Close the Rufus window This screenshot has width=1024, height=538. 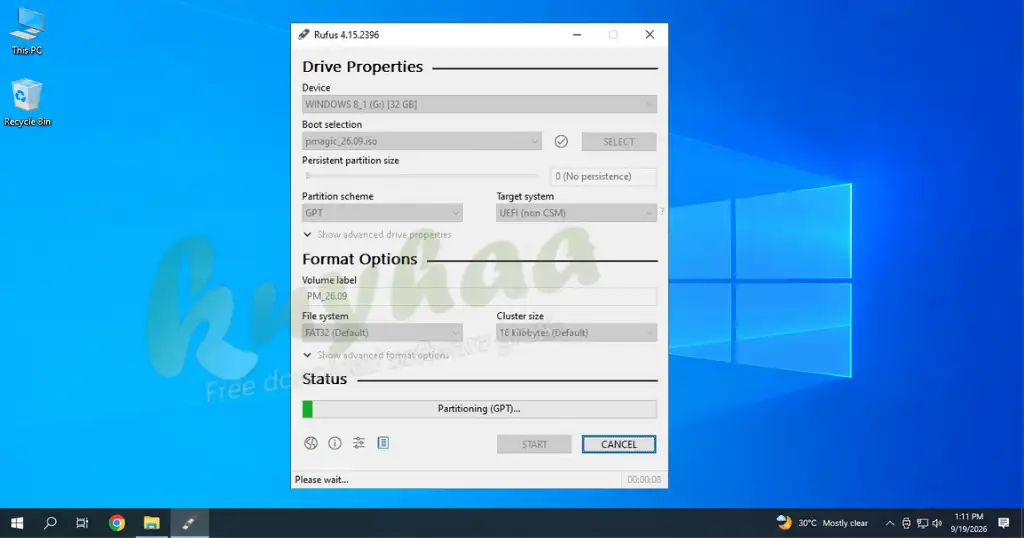pos(650,35)
